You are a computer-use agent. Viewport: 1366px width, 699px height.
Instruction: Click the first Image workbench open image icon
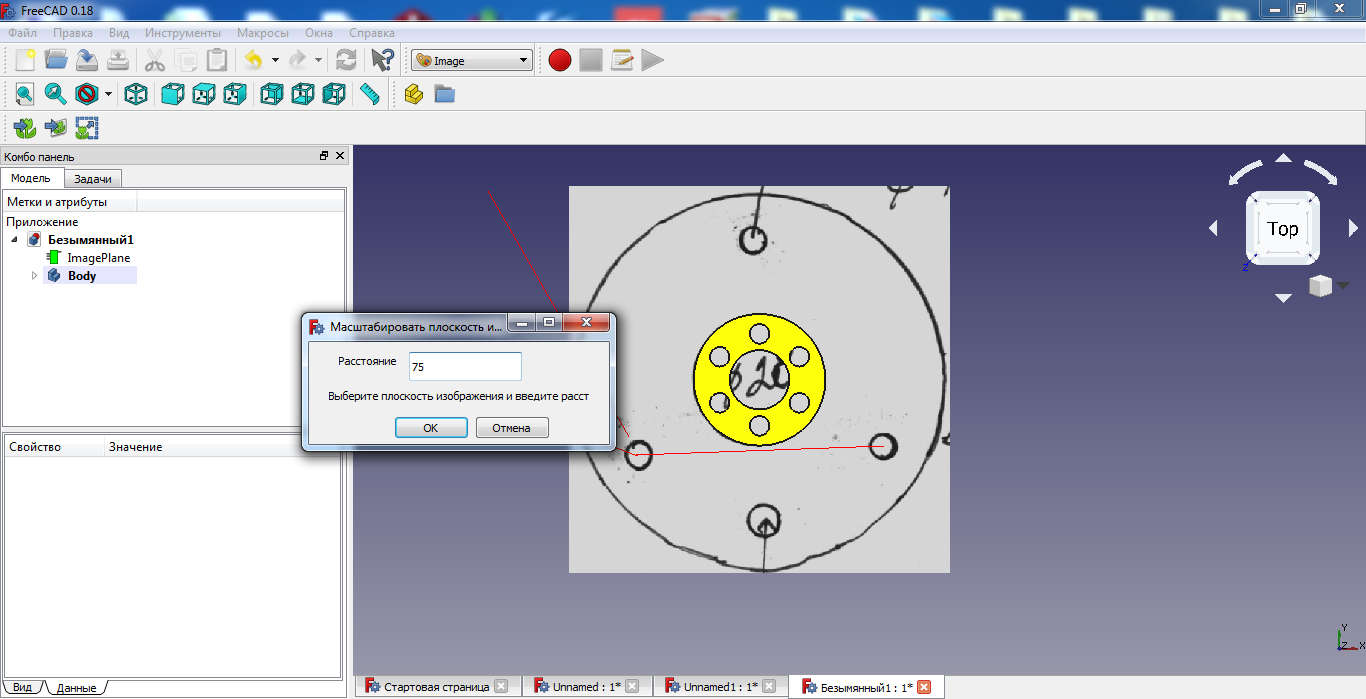point(25,128)
